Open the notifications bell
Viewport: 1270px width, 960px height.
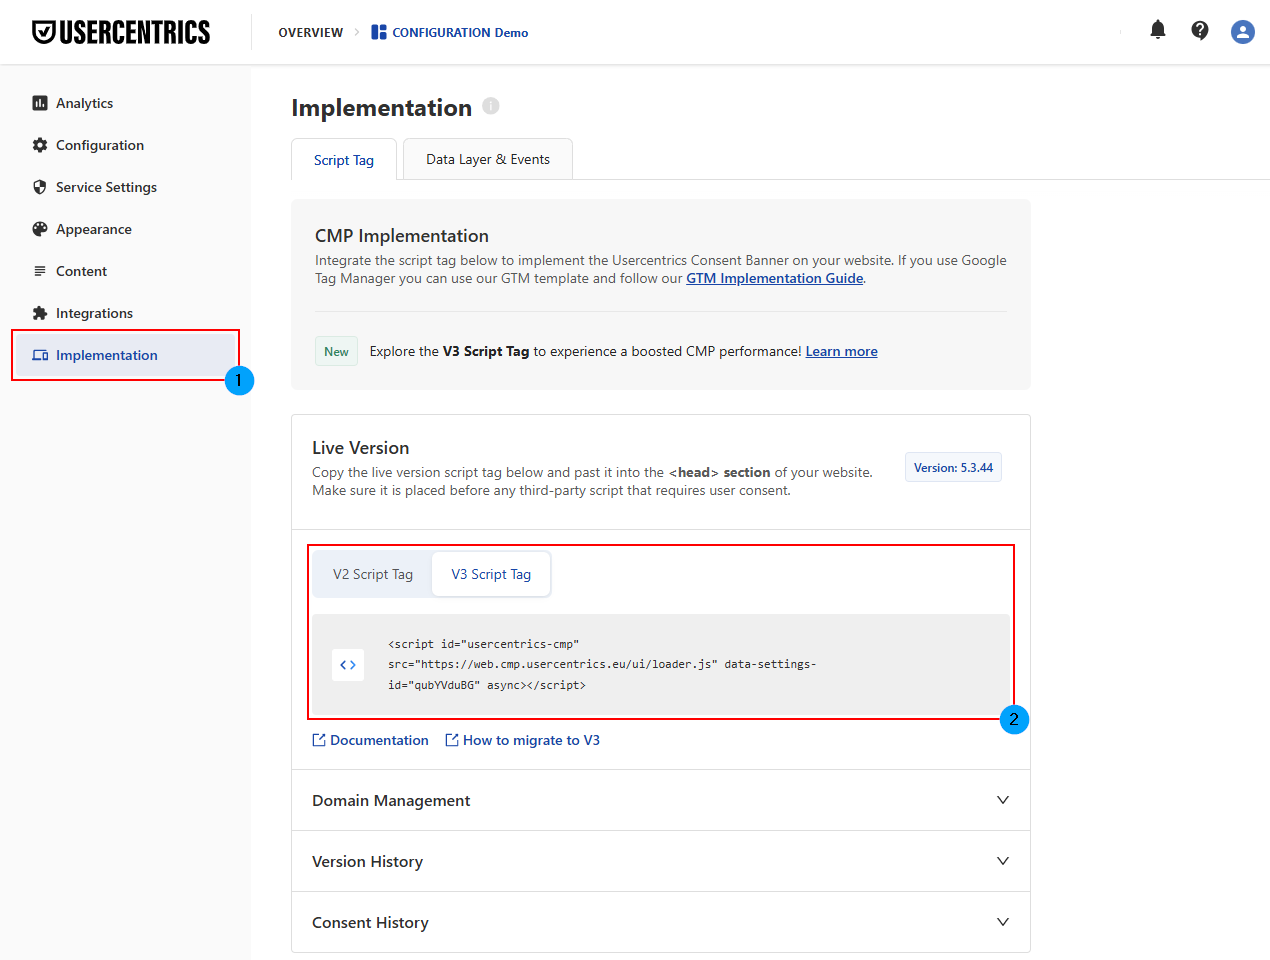coord(1158,30)
